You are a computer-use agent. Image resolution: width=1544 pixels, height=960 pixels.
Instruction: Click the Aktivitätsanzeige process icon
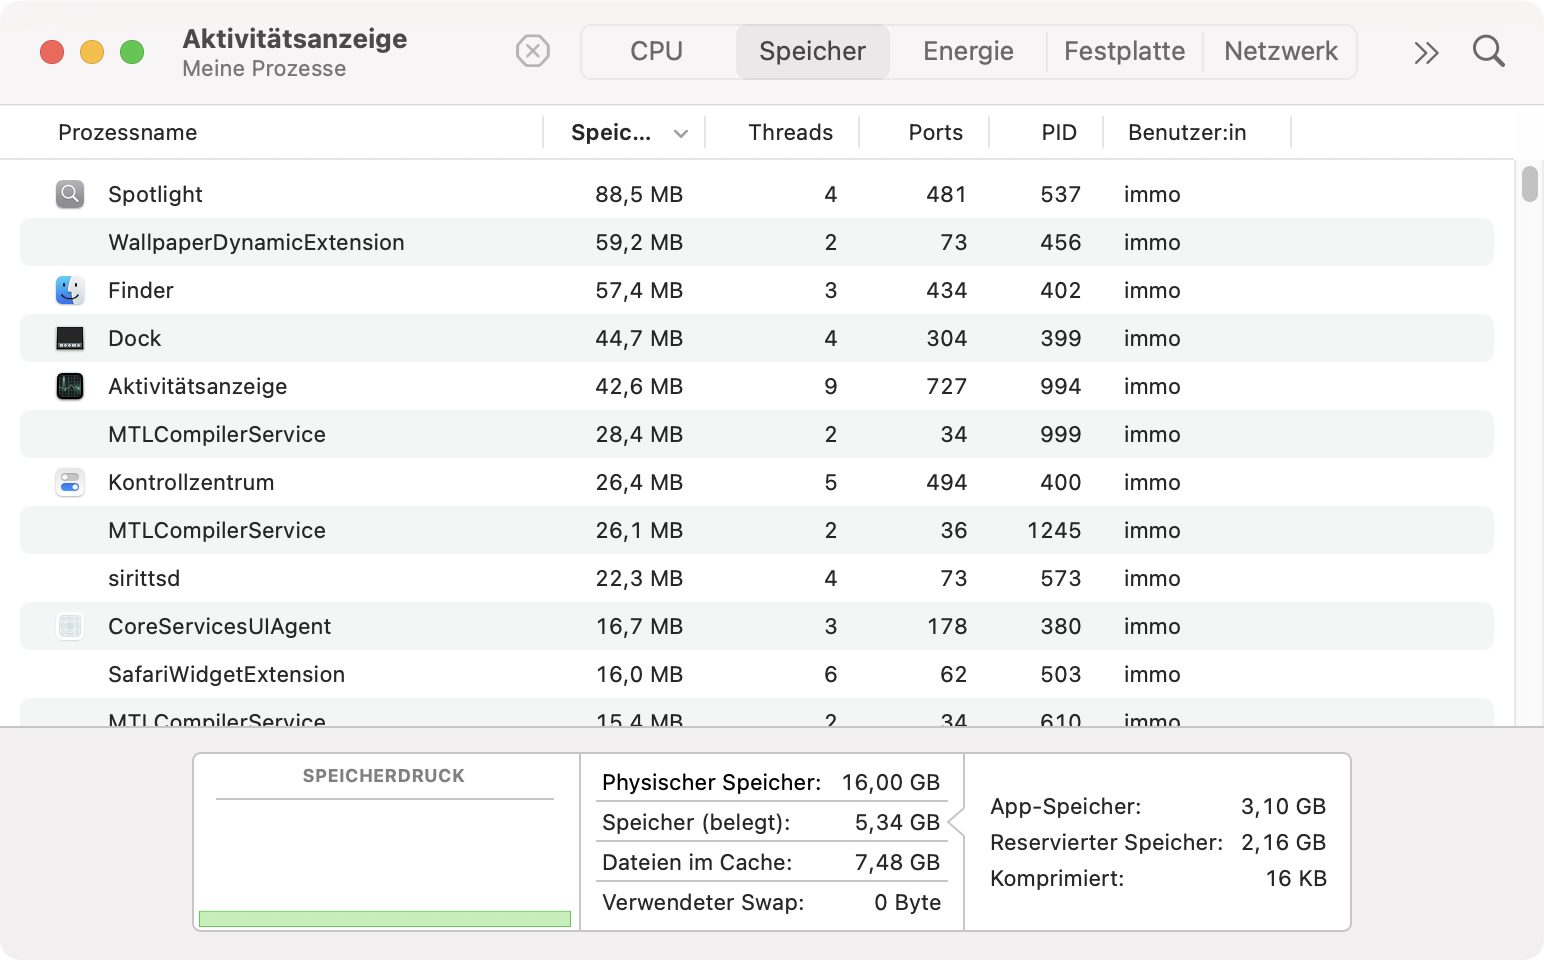click(70, 386)
